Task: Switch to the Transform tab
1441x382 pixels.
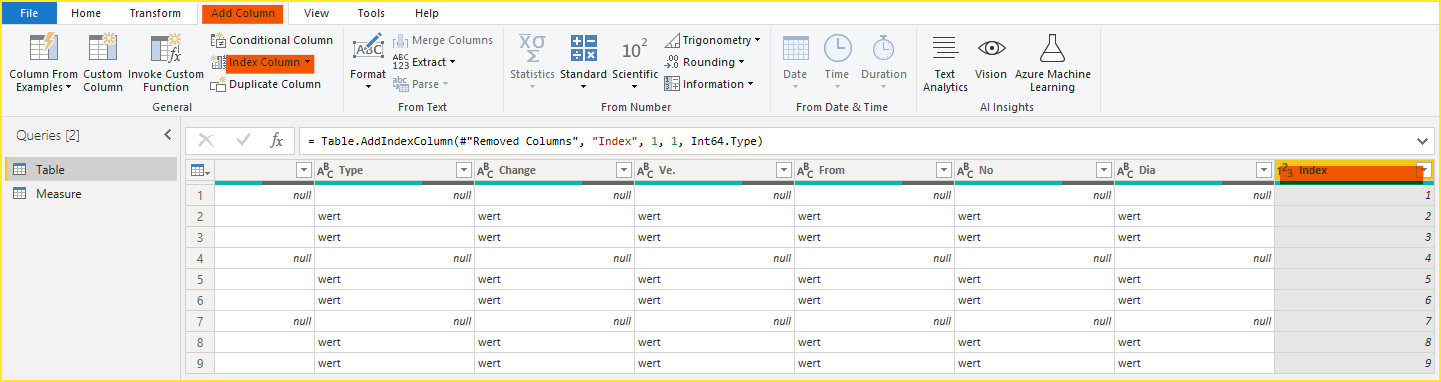Action: pyautogui.click(x=155, y=13)
